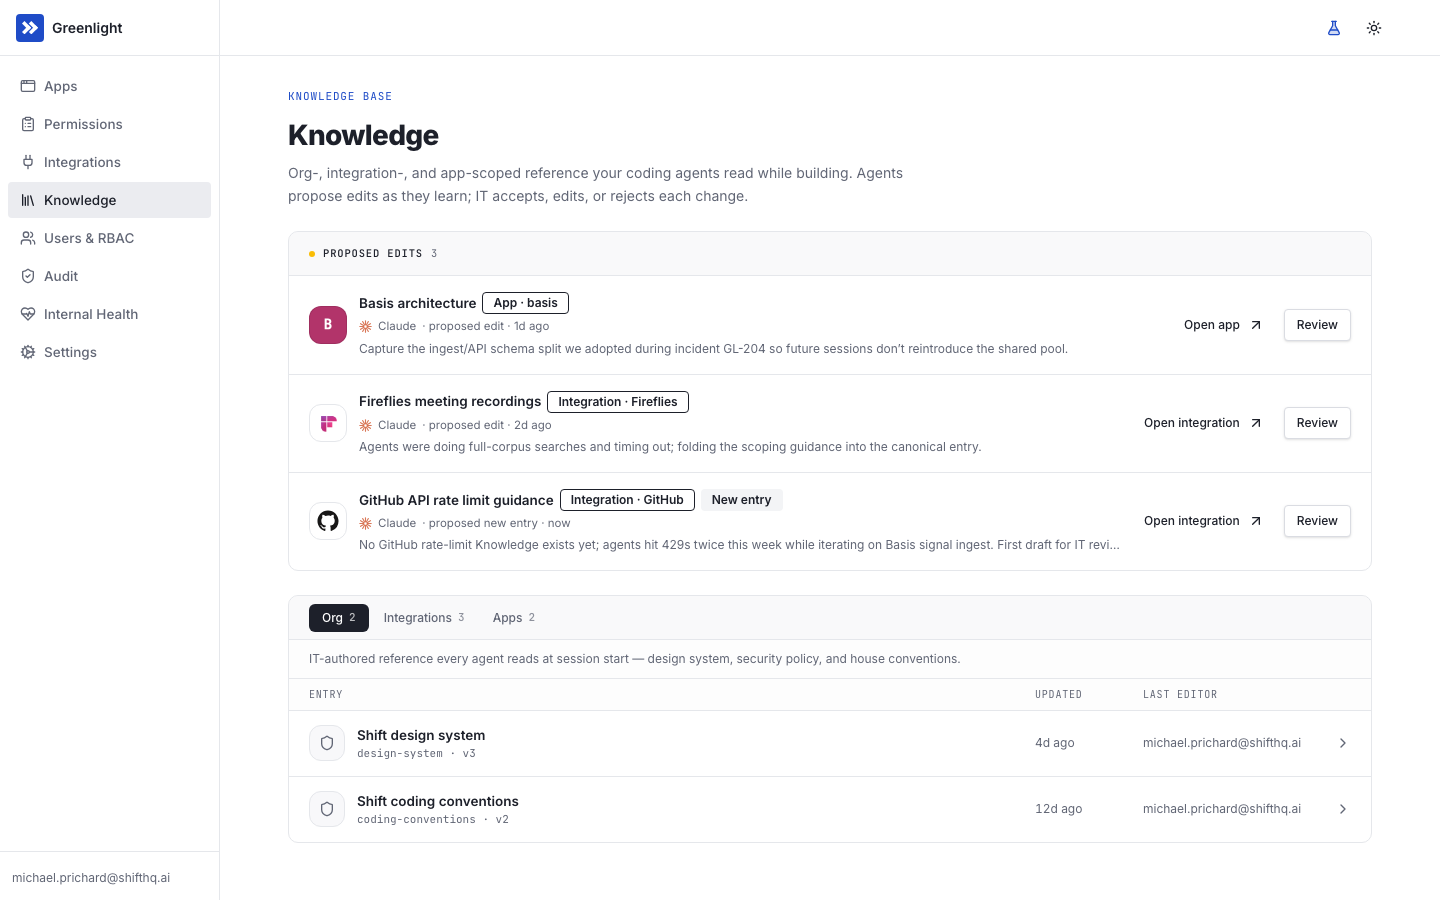The image size is (1440, 900).
Task: Click the Basis architecture title
Action: coord(417,303)
